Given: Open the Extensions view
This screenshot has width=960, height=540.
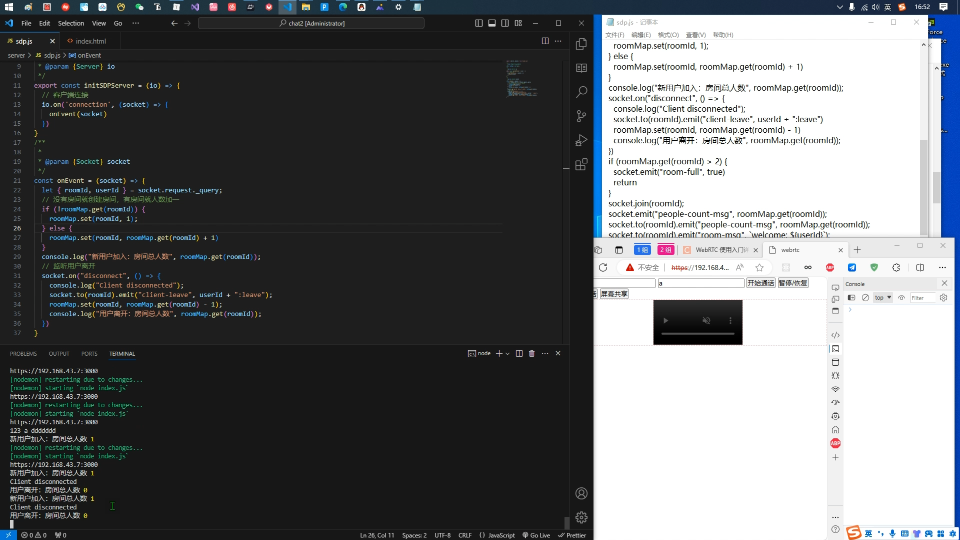Looking at the screenshot, I should 582,164.
